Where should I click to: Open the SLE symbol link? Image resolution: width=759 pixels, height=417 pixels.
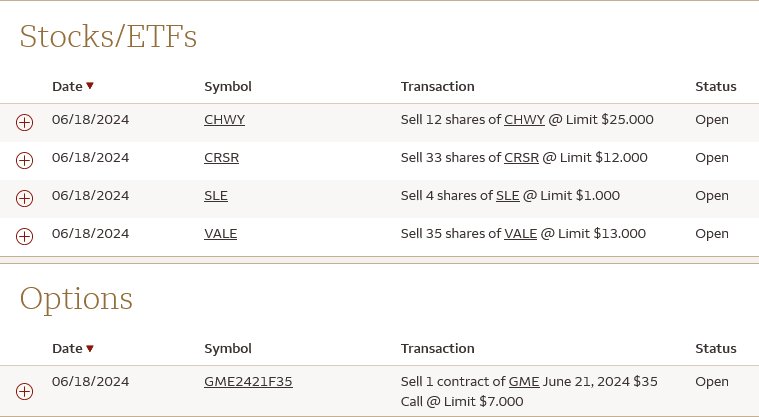(x=216, y=196)
